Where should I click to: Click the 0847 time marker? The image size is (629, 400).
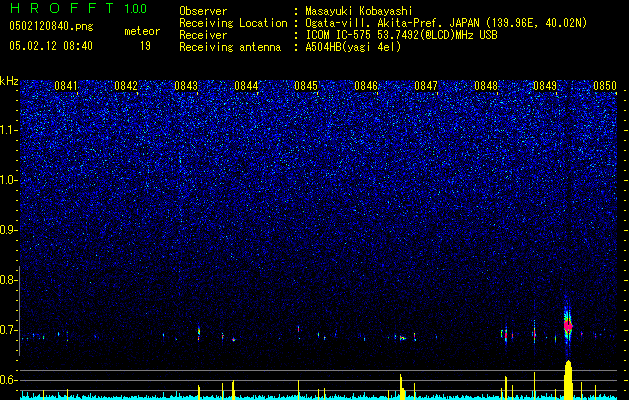(426, 86)
